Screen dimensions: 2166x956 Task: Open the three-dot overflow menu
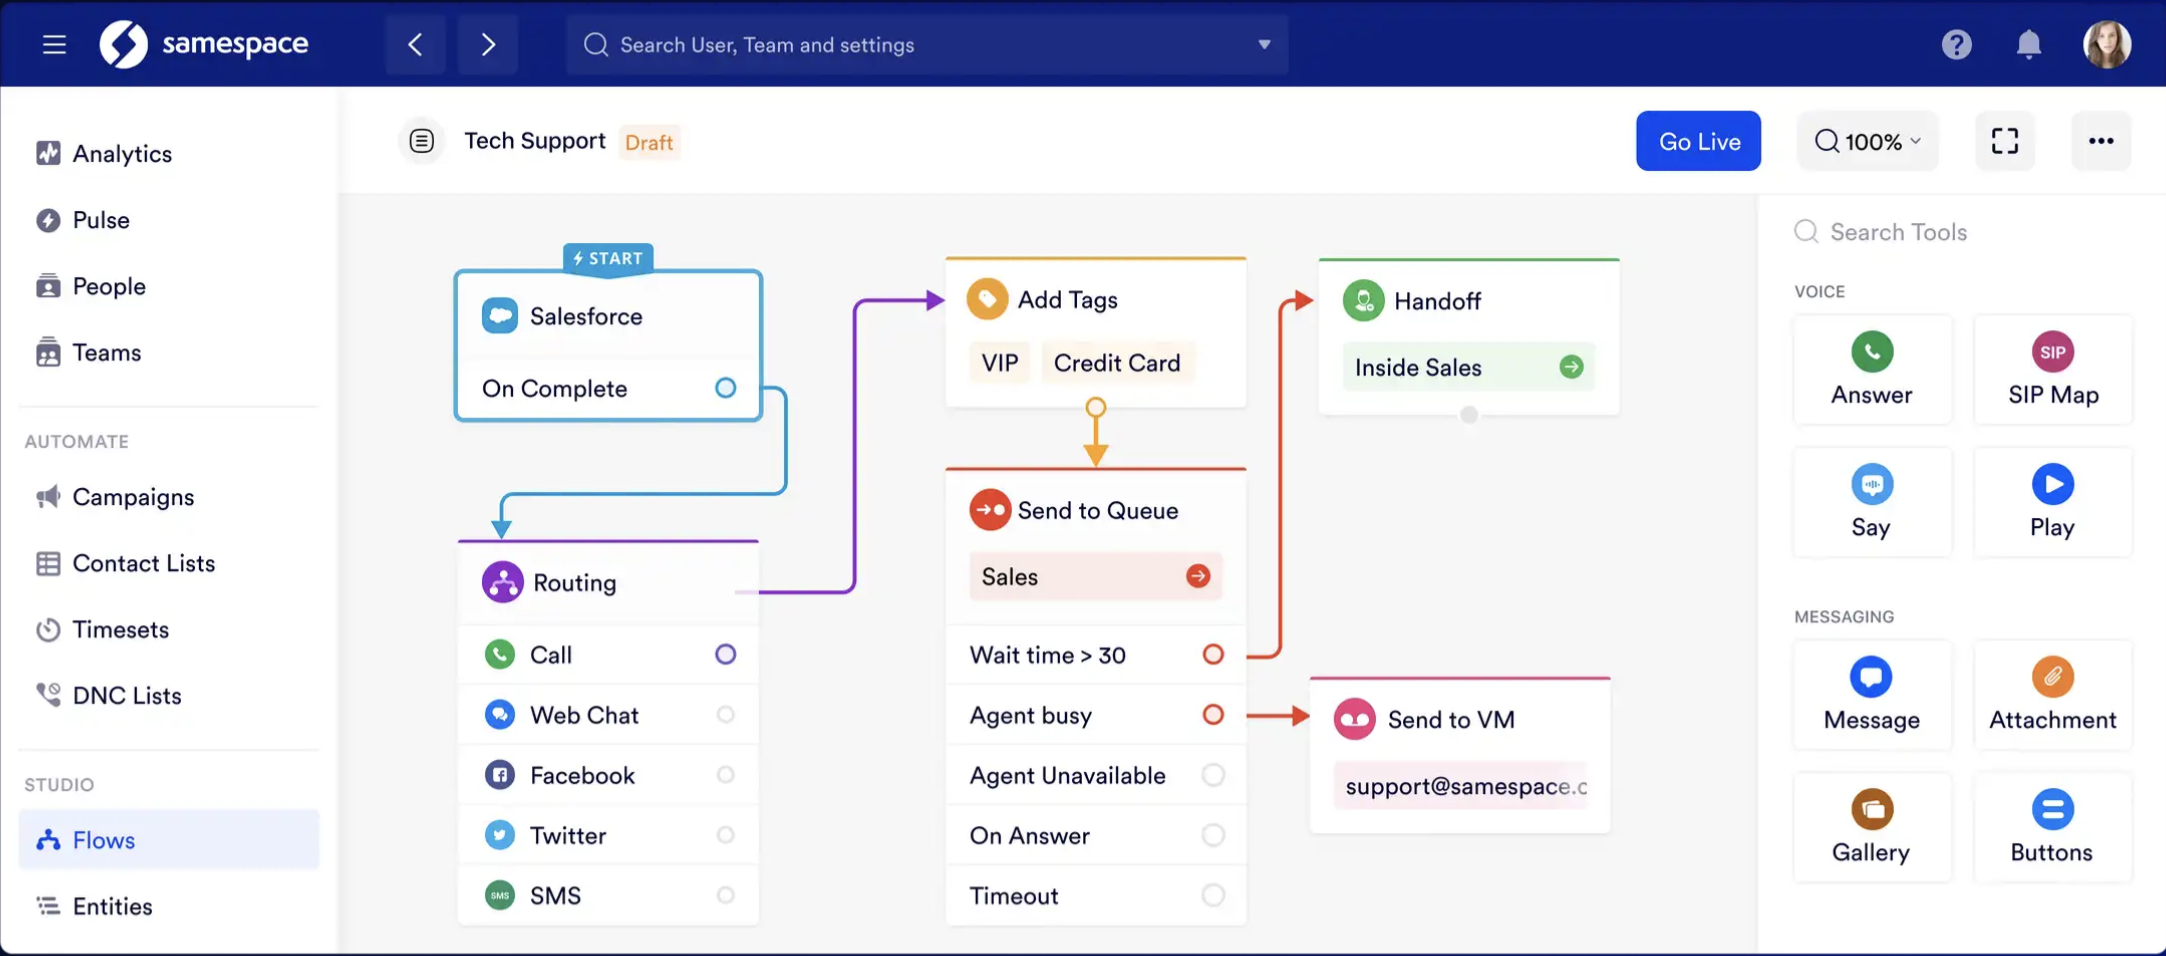coord(2101,141)
